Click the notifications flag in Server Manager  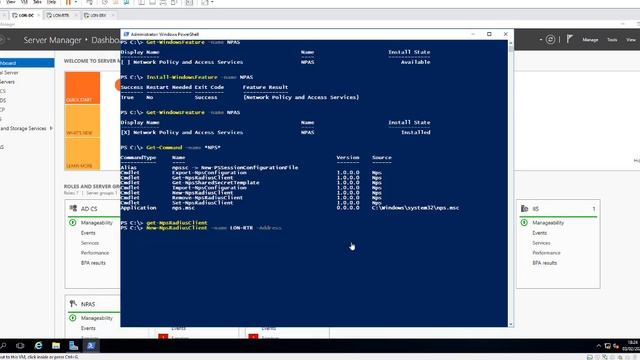pos(569,39)
